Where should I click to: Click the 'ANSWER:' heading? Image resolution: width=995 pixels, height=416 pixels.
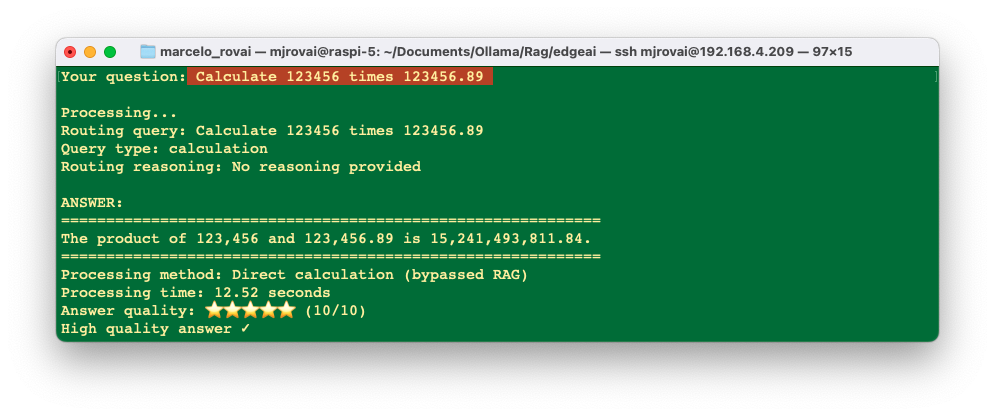click(x=92, y=203)
